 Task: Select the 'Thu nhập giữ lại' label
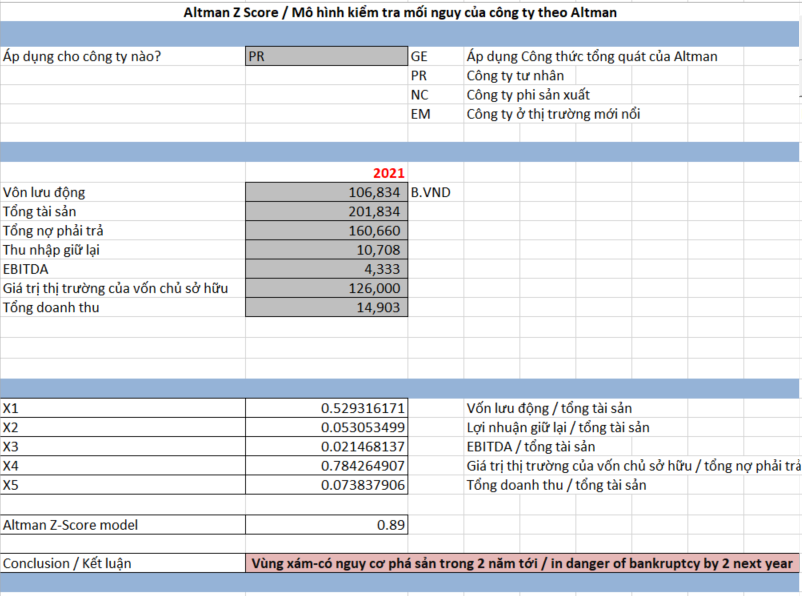tap(51, 250)
